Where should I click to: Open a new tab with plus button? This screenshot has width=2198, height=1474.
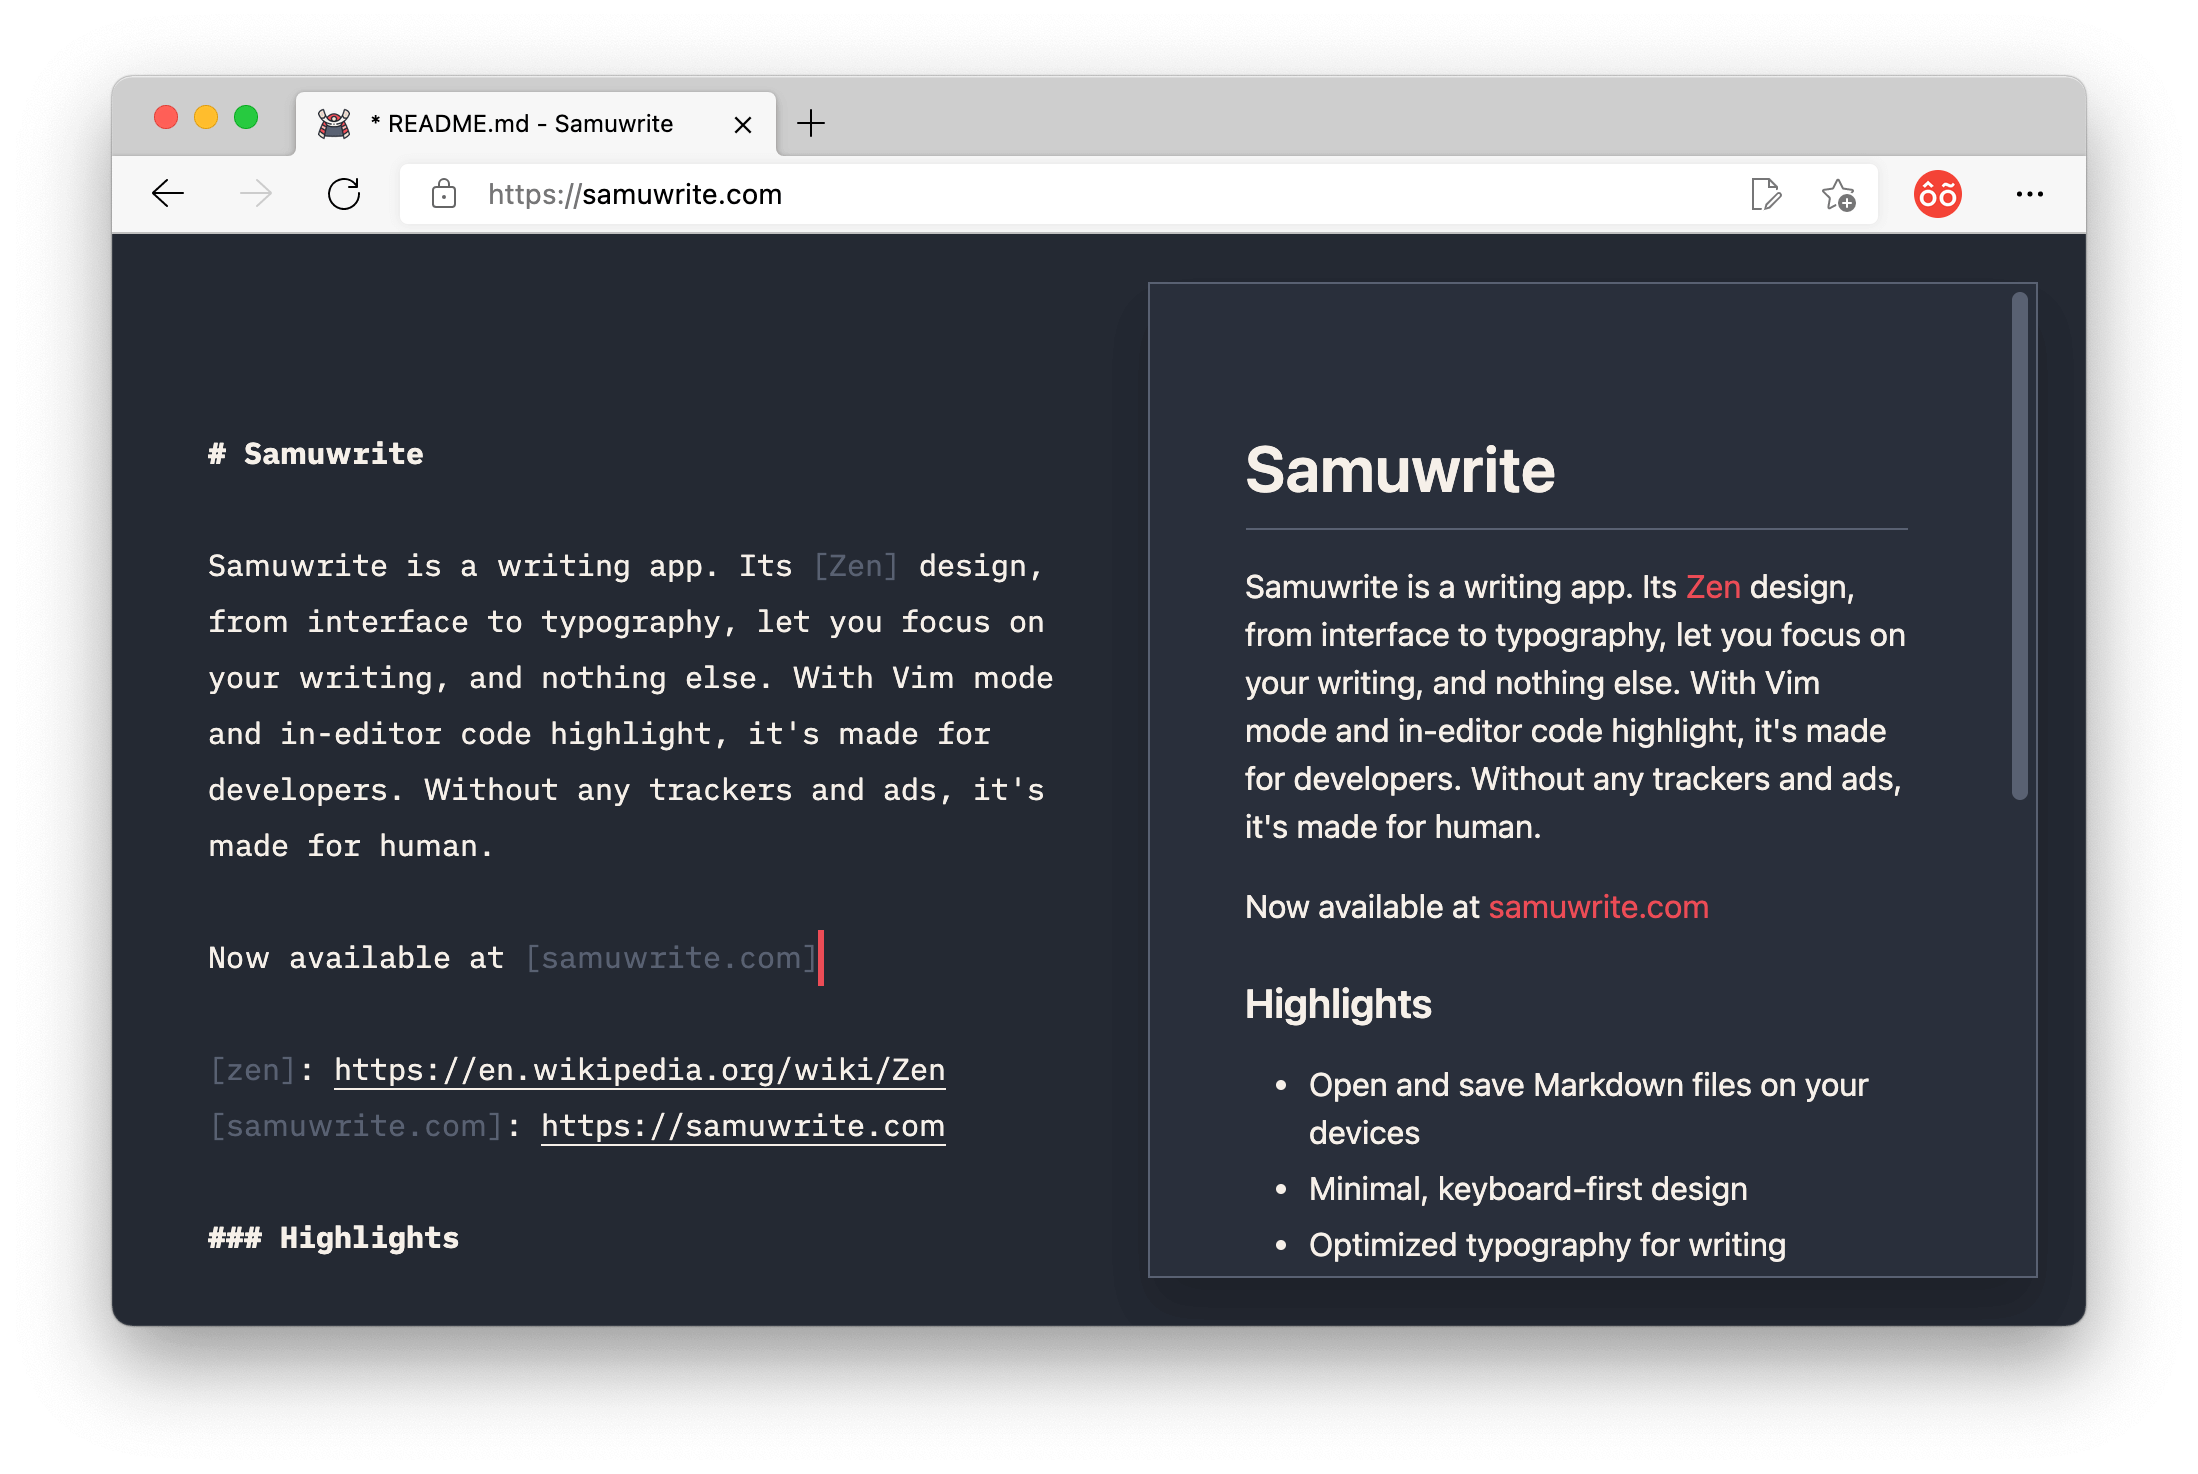pyautogui.click(x=810, y=123)
